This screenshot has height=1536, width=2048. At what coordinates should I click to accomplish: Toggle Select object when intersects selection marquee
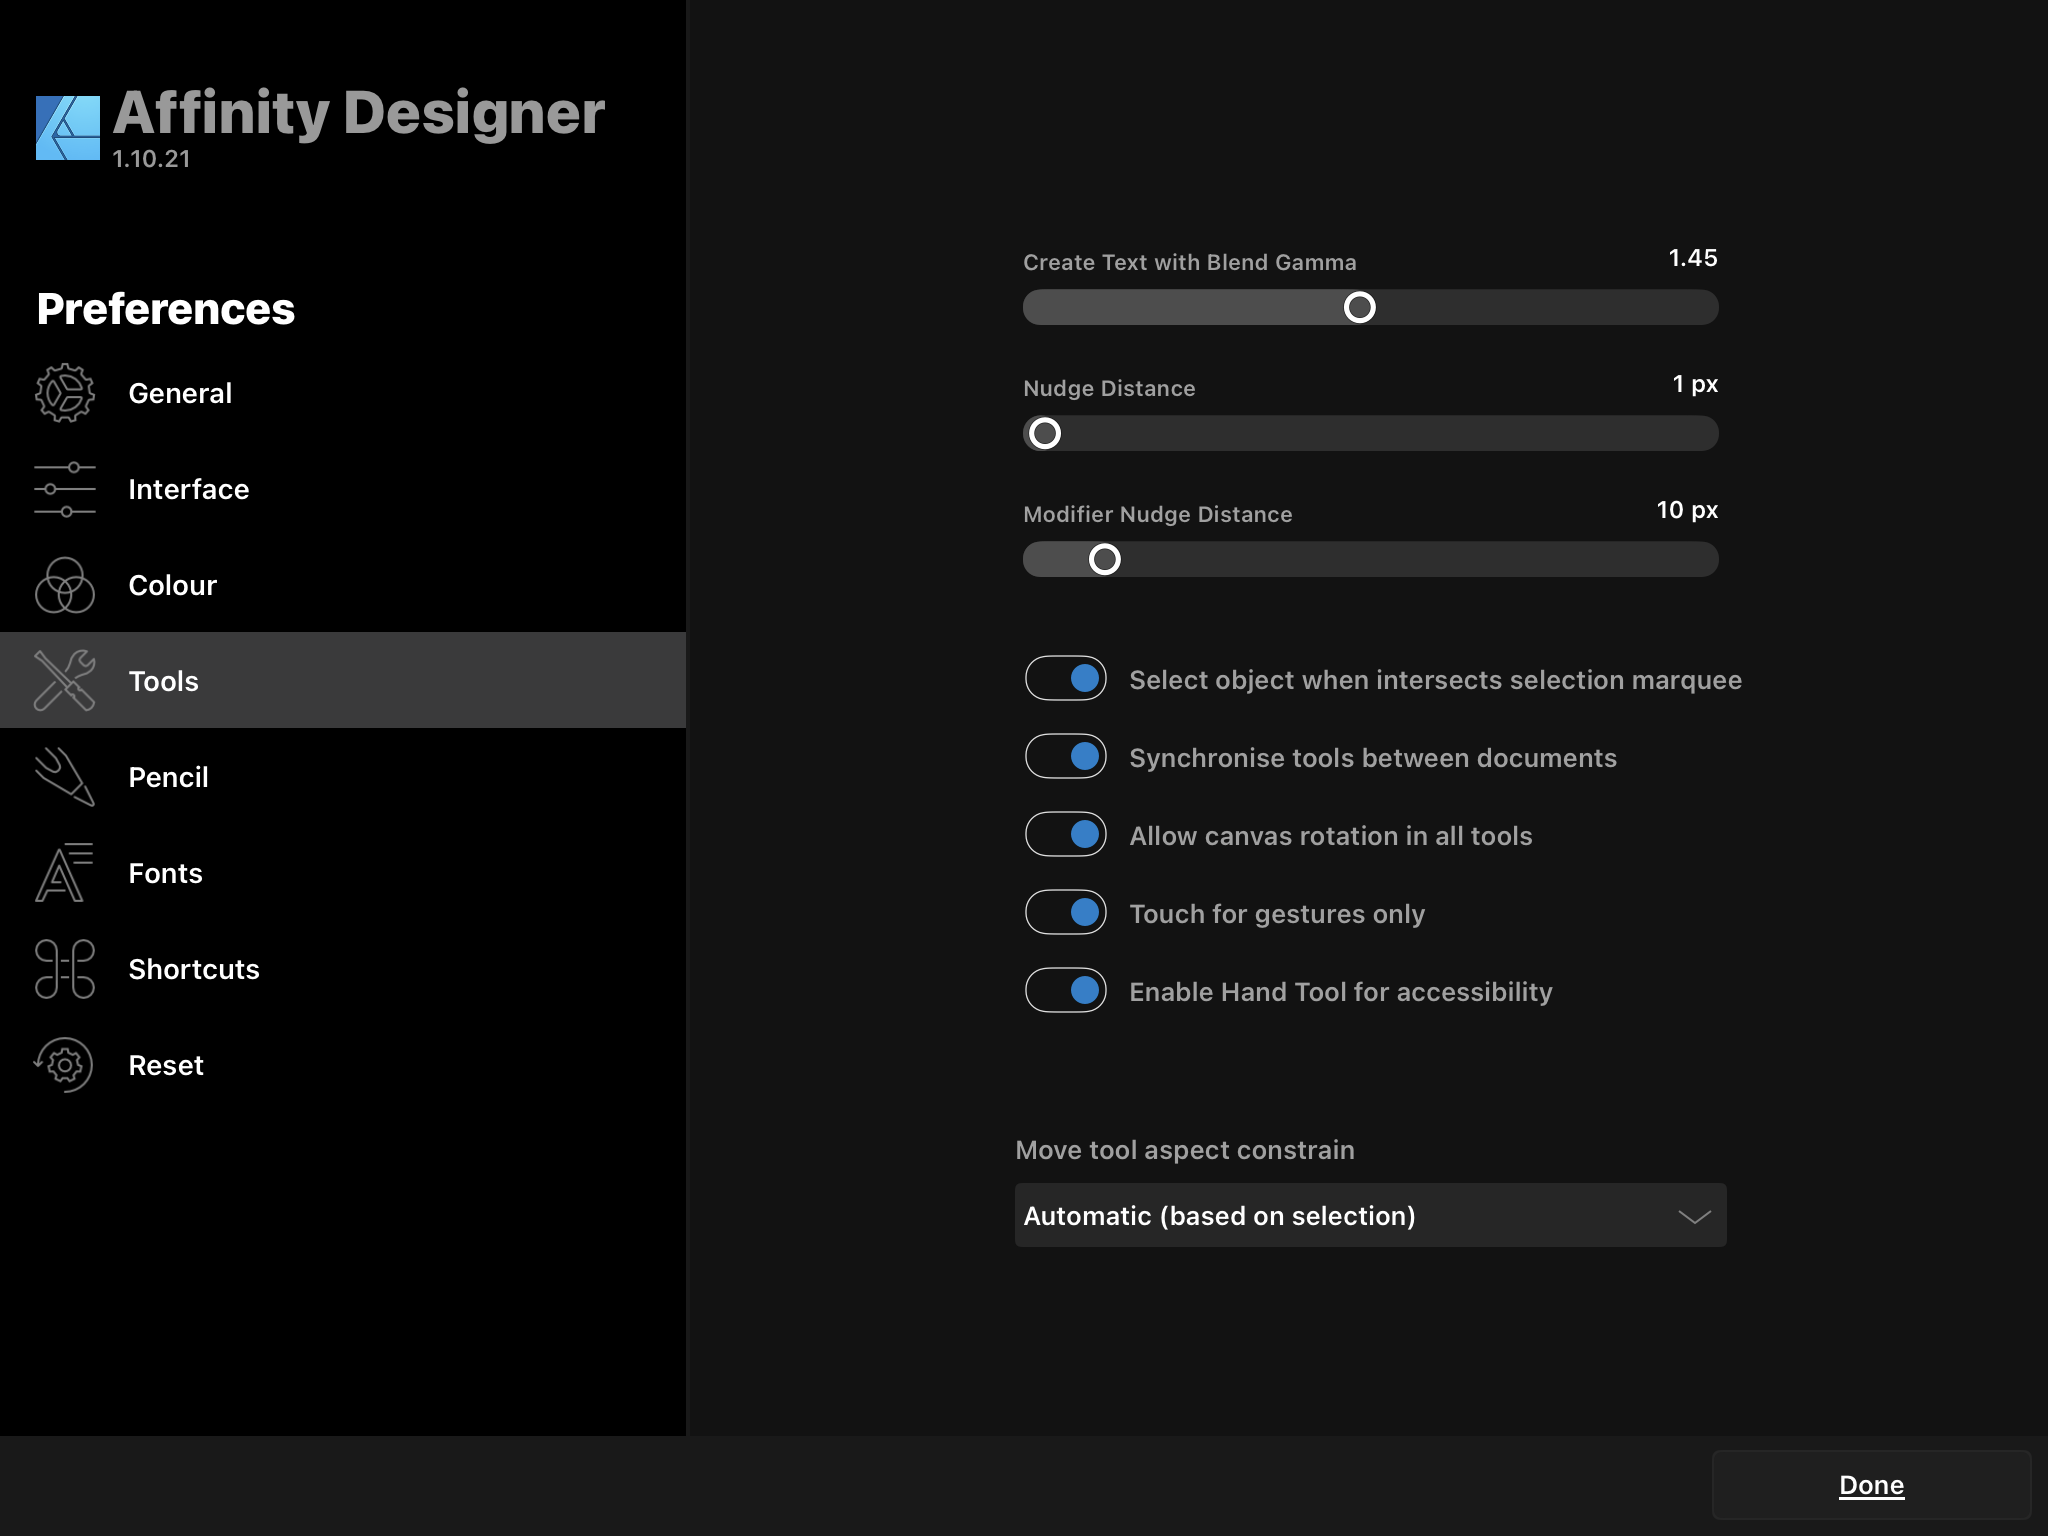[1066, 678]
